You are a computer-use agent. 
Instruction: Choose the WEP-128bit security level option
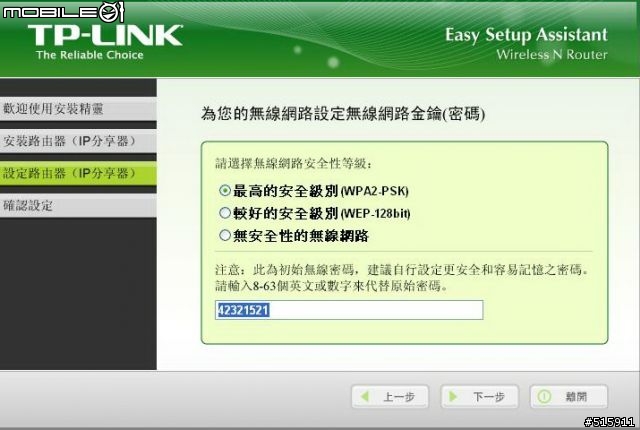point(225,213)
